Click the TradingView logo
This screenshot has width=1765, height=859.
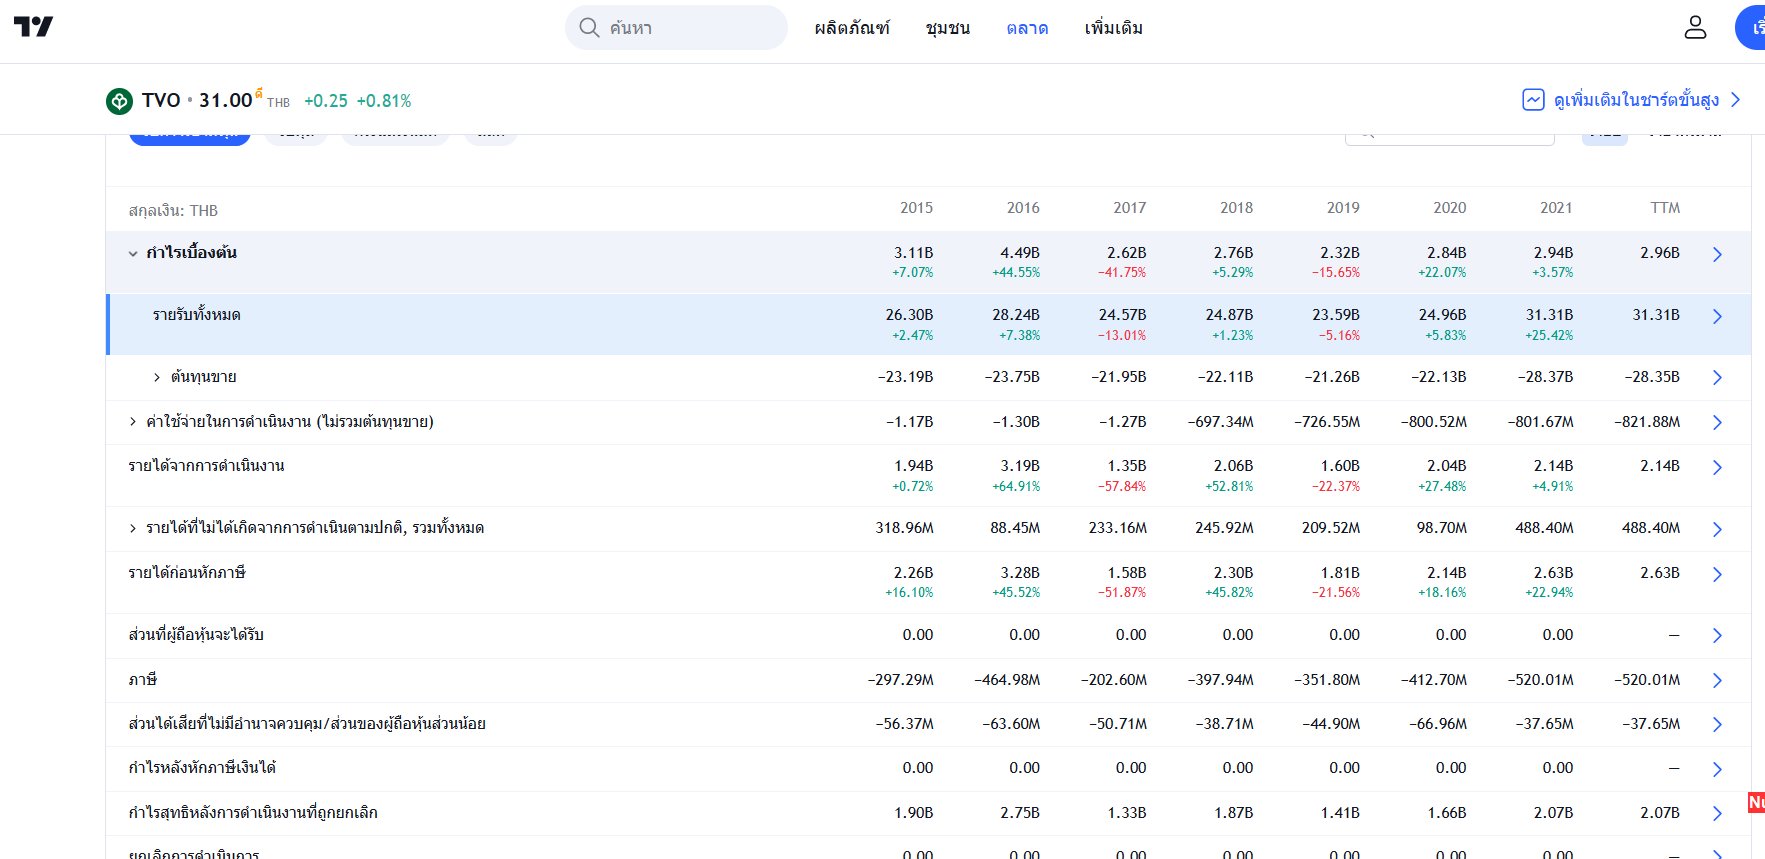[x=33, y=27]
